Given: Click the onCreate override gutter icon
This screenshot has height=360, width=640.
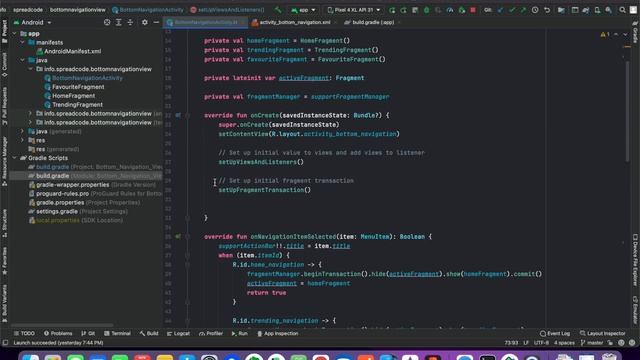Looking at the screenshot, I should [178, 116].
